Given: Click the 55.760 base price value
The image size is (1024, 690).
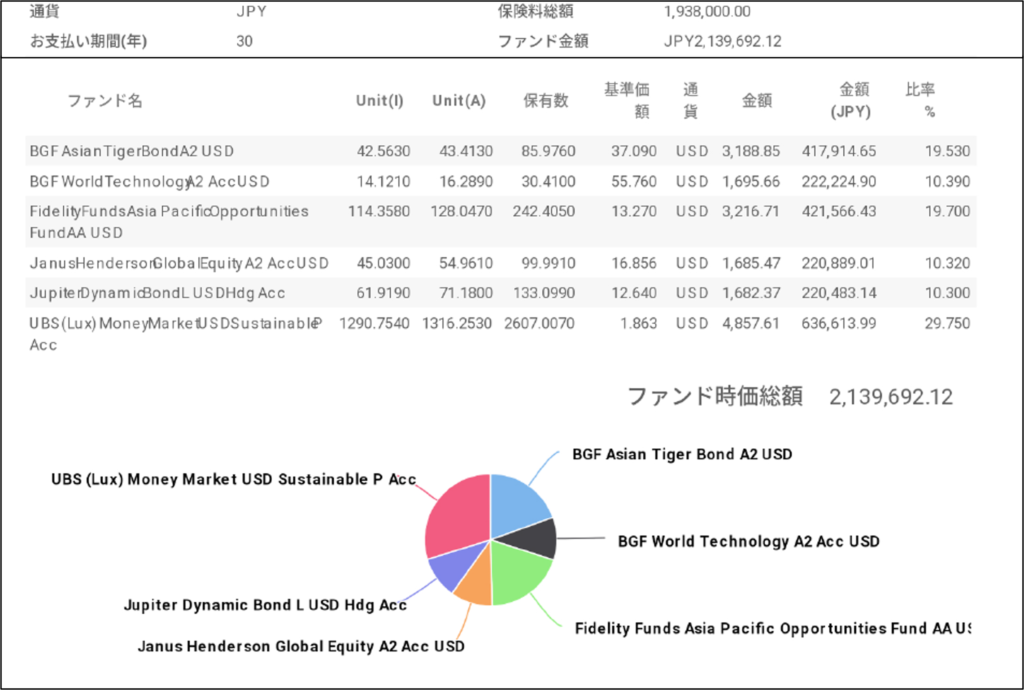Looking at the screenshot, I should (634, 181).
